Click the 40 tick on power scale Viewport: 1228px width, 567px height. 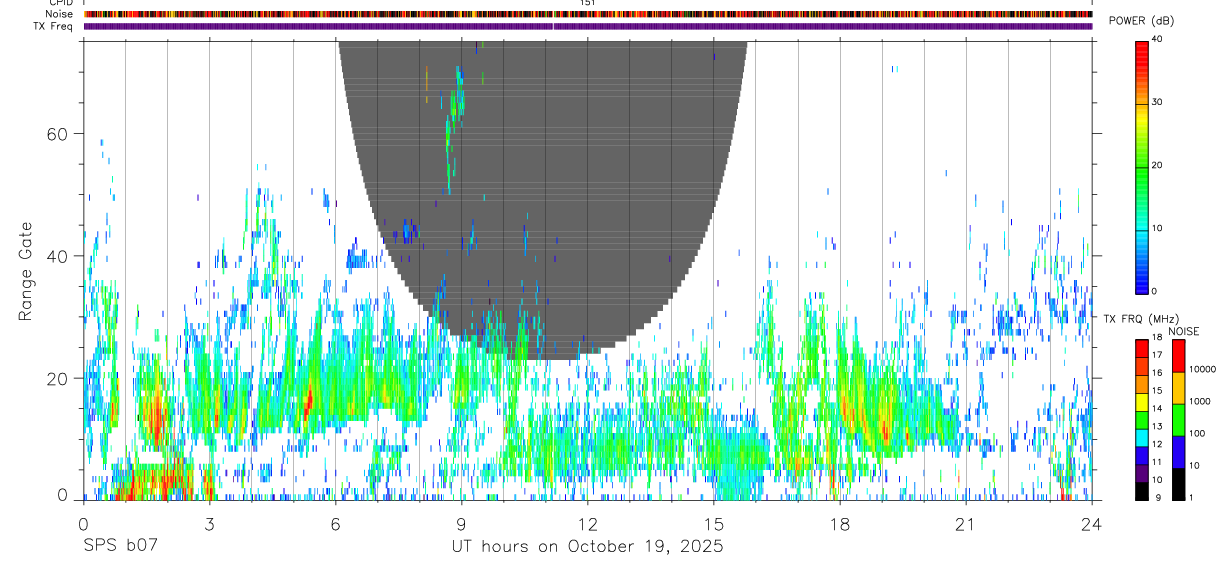(x=1159, y=39)
